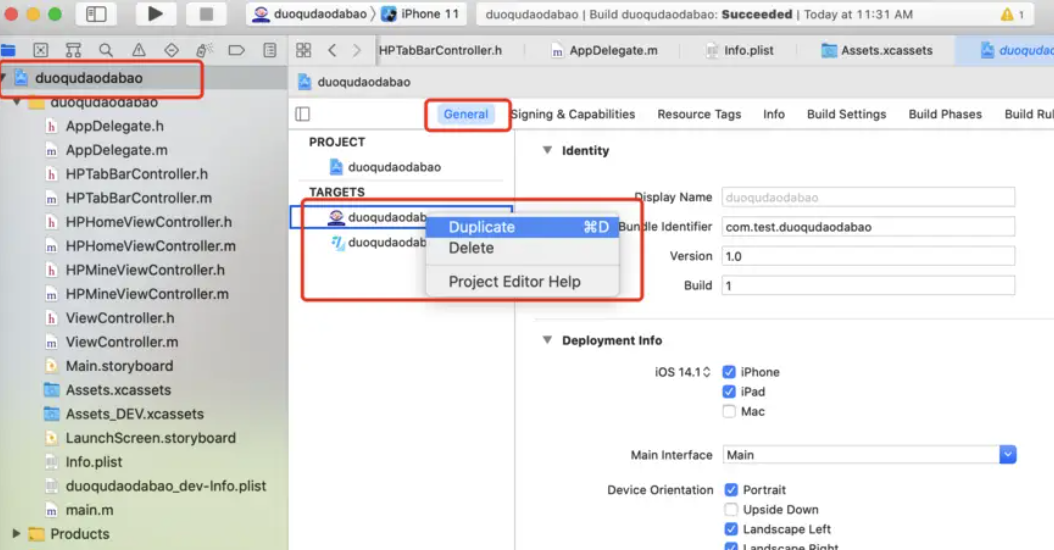Open the issue navigator warning icon
Viewport: 1054px width, 550px height.
(138, 50)
